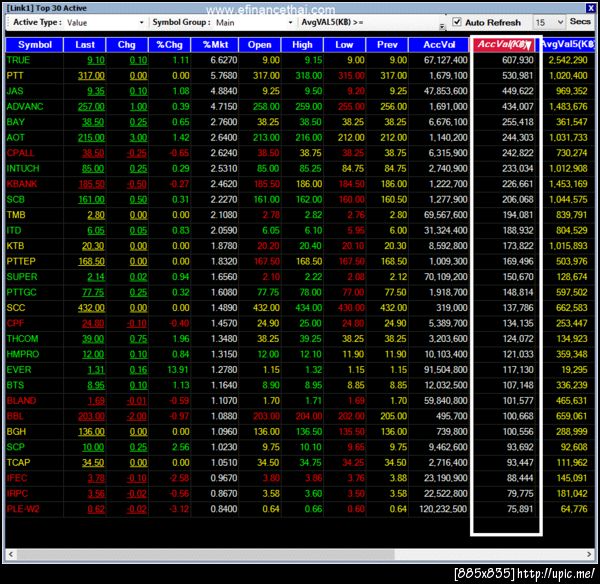
Task: Select the THCOM symbol
Action: coord(23,339)
